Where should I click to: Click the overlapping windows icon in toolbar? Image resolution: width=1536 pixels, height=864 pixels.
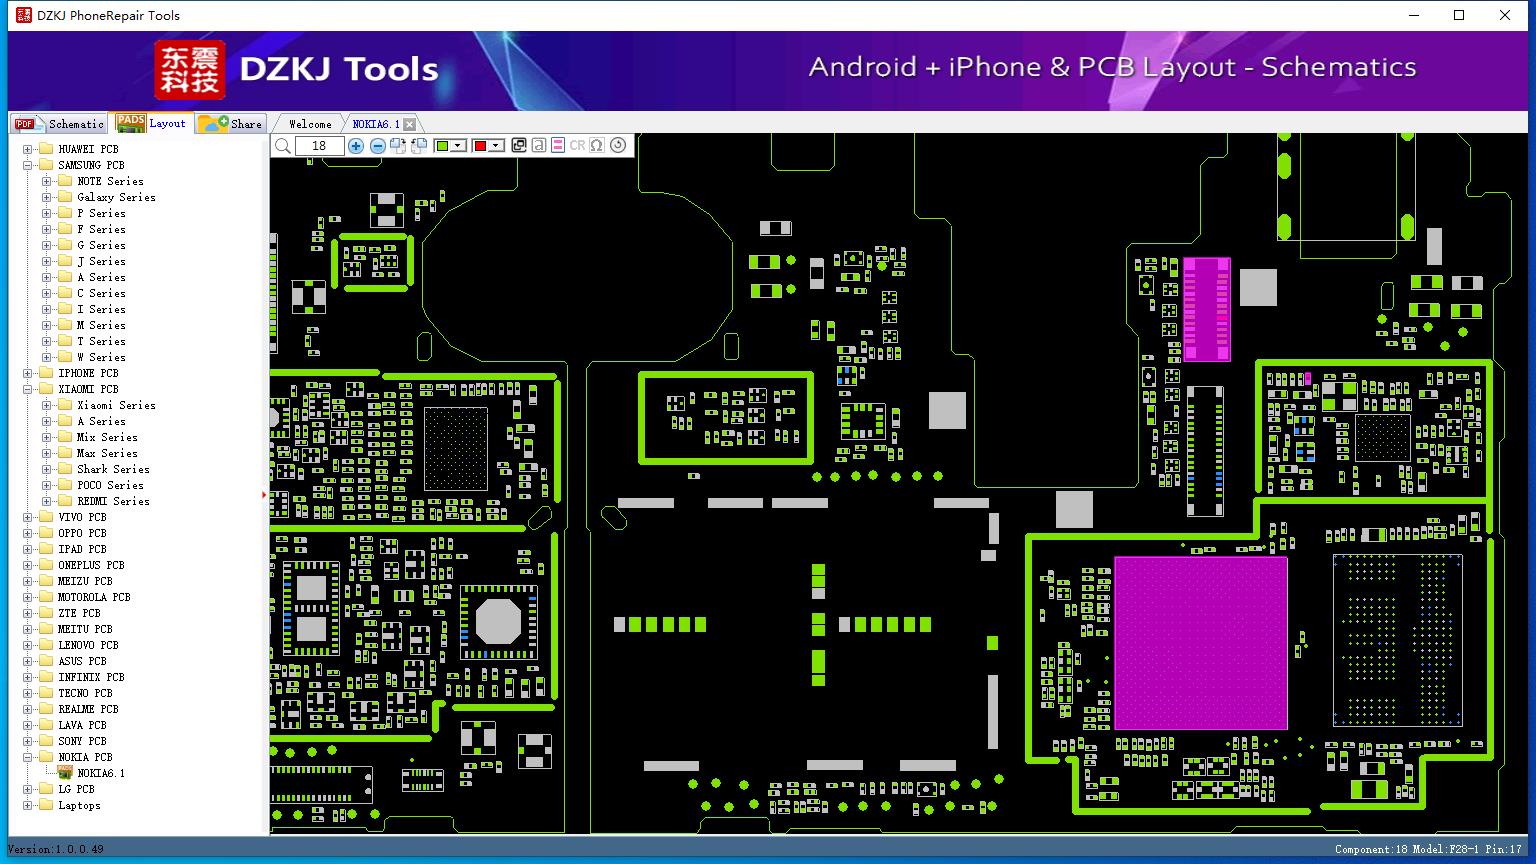(x=519, y=146)
